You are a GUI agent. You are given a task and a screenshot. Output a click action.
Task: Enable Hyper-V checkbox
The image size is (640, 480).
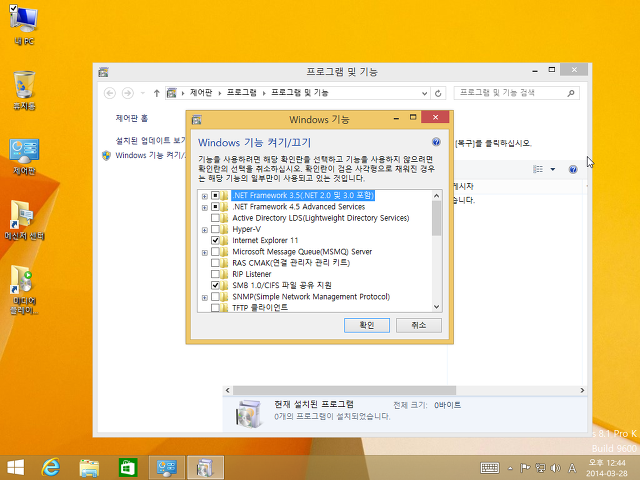215,229
